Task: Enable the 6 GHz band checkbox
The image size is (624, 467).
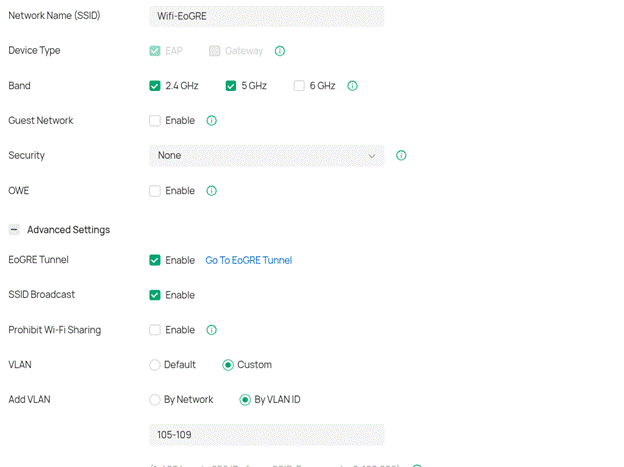Action: 299,86
